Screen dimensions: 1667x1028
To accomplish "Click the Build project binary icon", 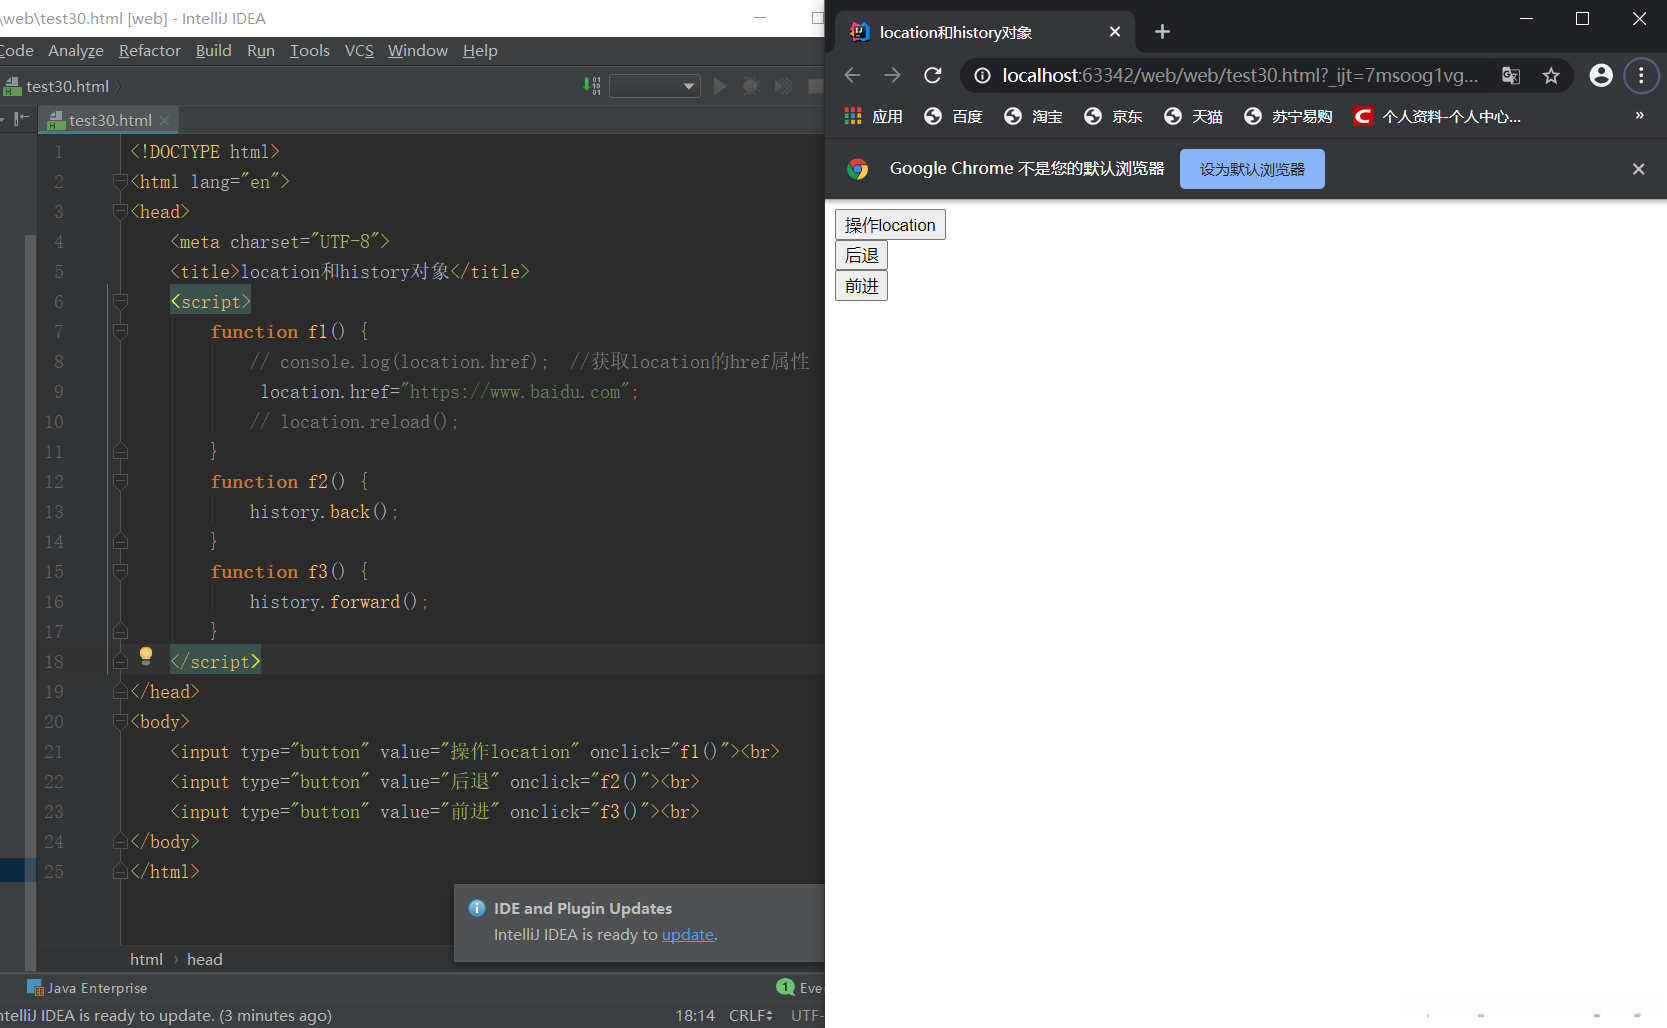I will (592, 86).
